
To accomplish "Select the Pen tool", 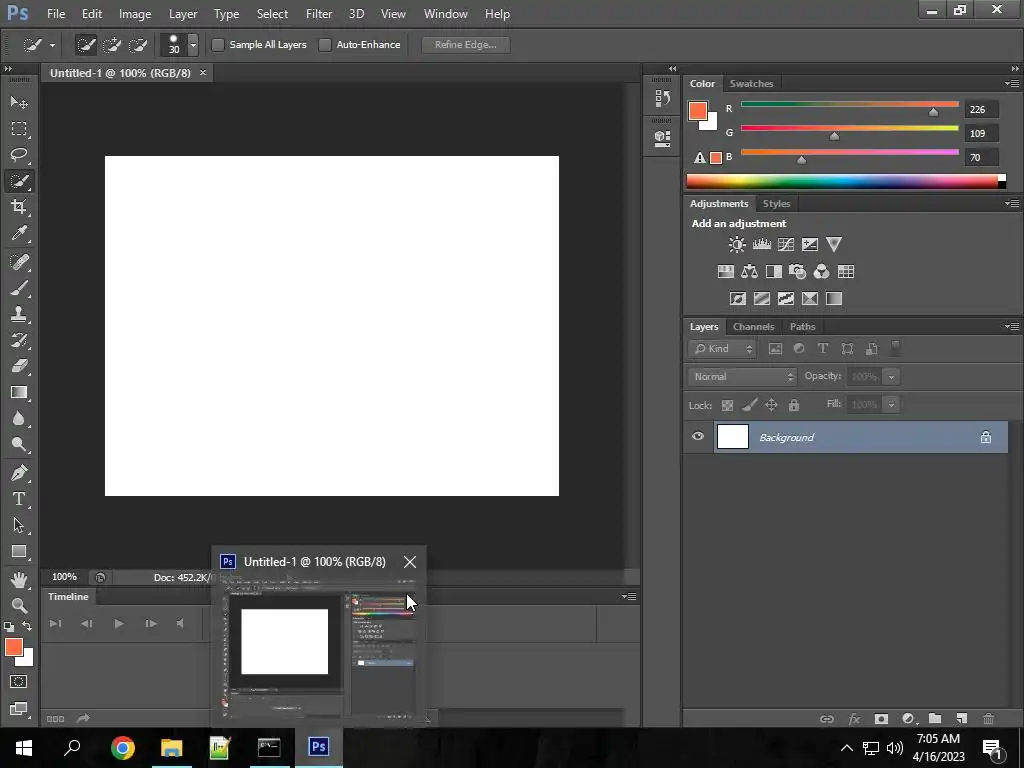I will pyautogui.click(x=19, y=473).
